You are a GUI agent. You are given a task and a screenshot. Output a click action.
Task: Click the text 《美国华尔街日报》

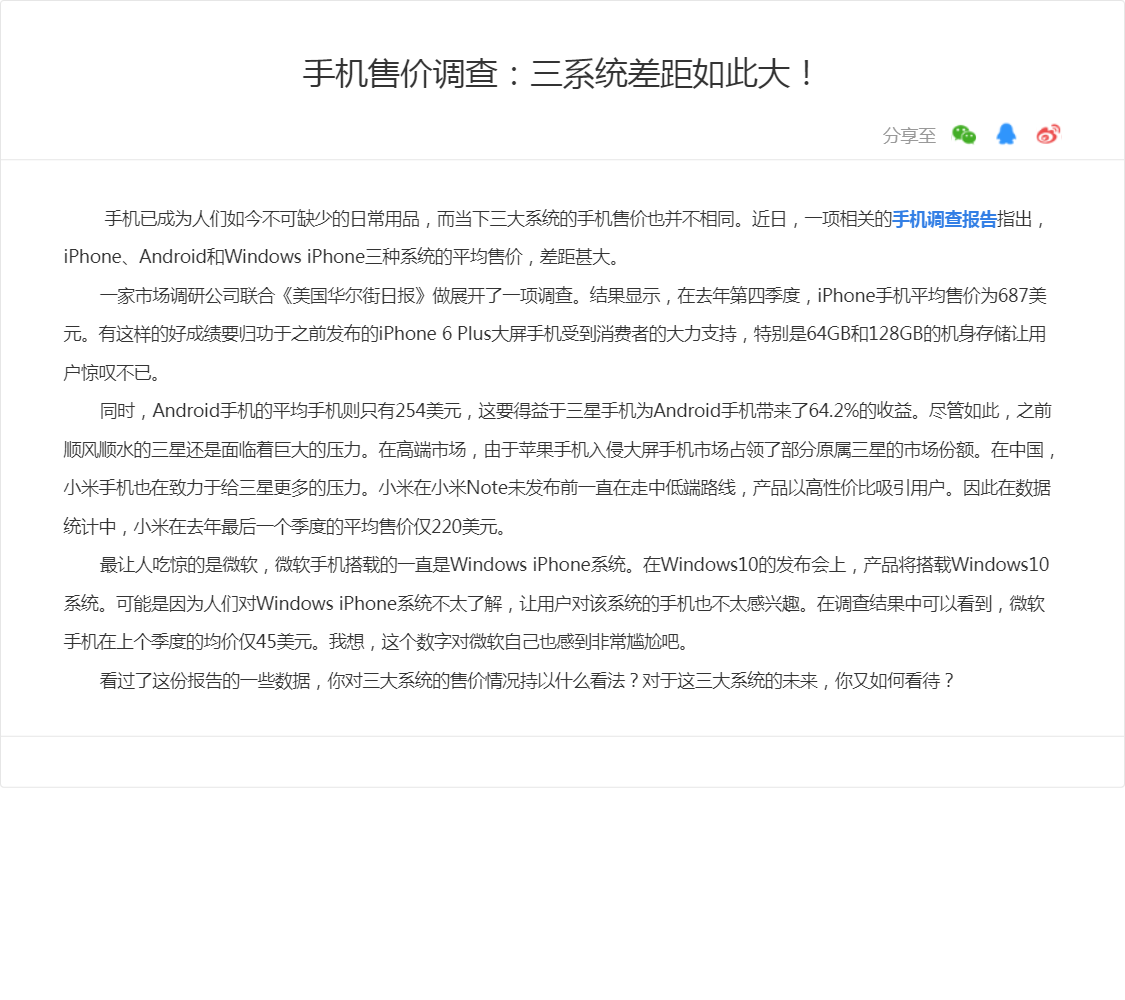point(352,296)
